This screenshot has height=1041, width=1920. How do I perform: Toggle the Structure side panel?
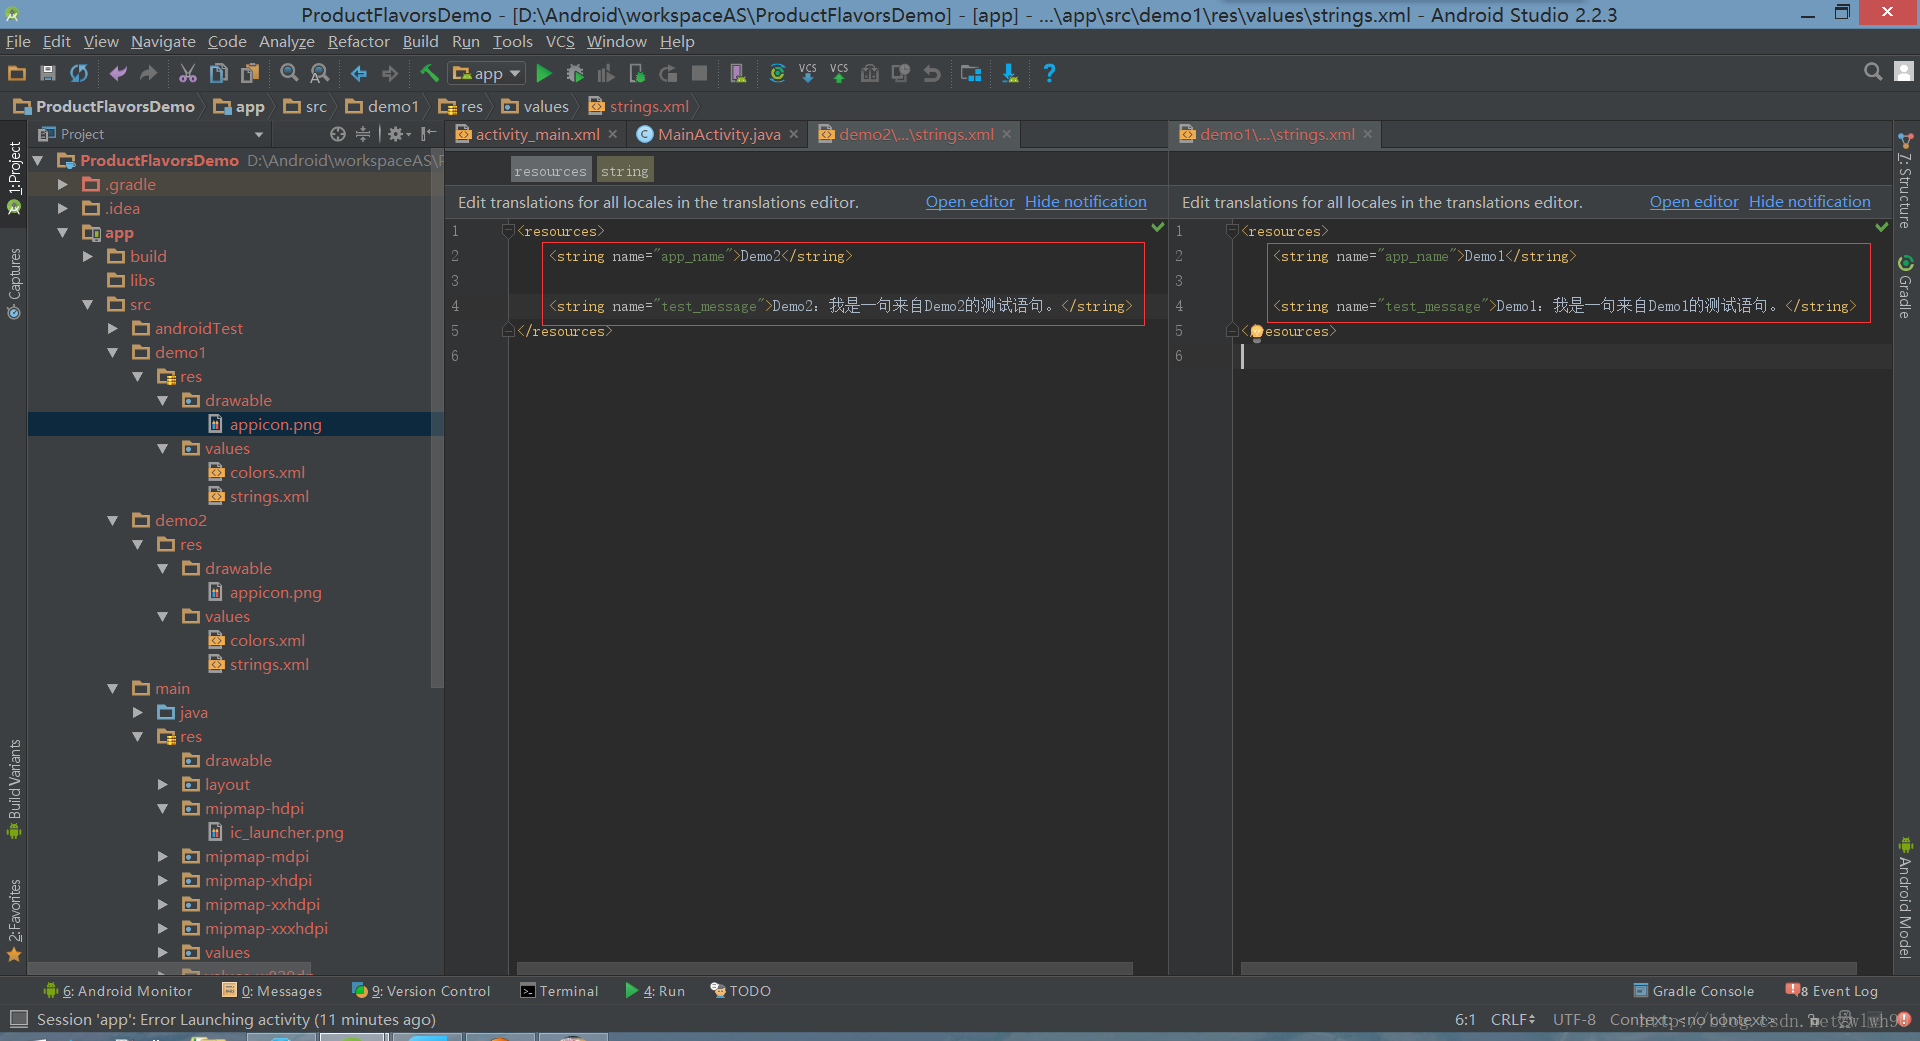click(1905, 181)
